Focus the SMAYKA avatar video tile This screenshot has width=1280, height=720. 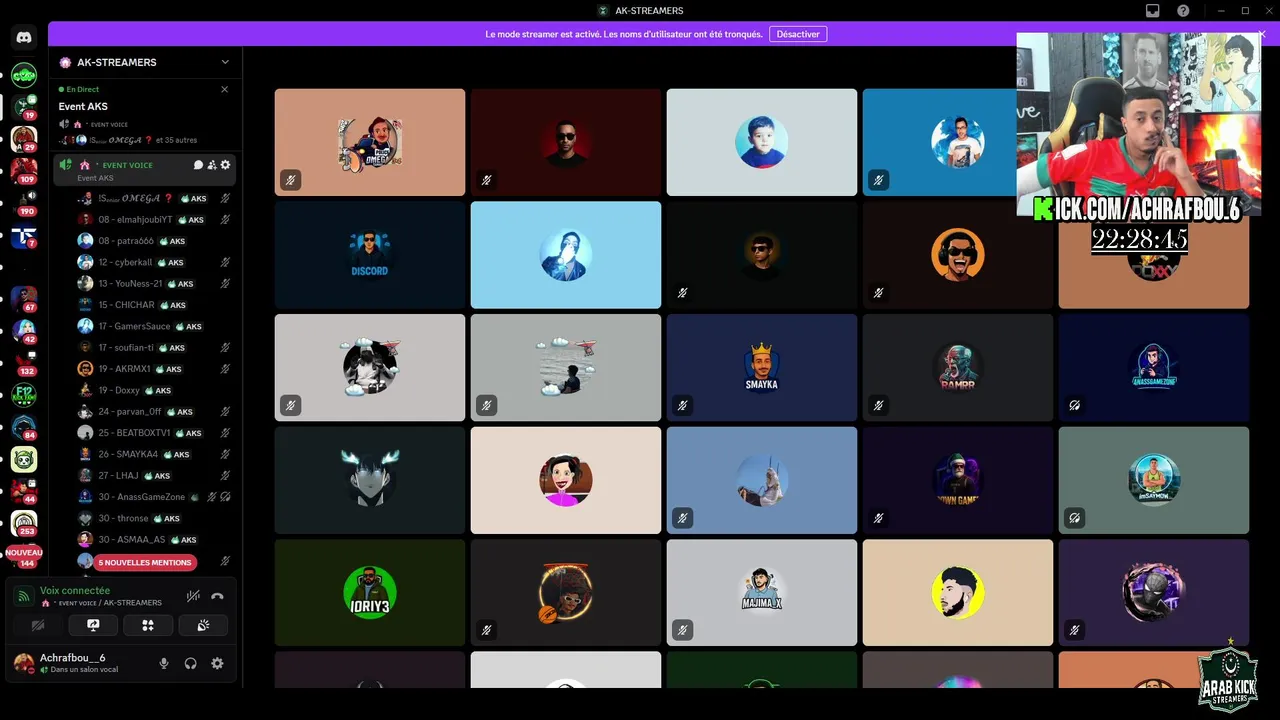[762, 368]
